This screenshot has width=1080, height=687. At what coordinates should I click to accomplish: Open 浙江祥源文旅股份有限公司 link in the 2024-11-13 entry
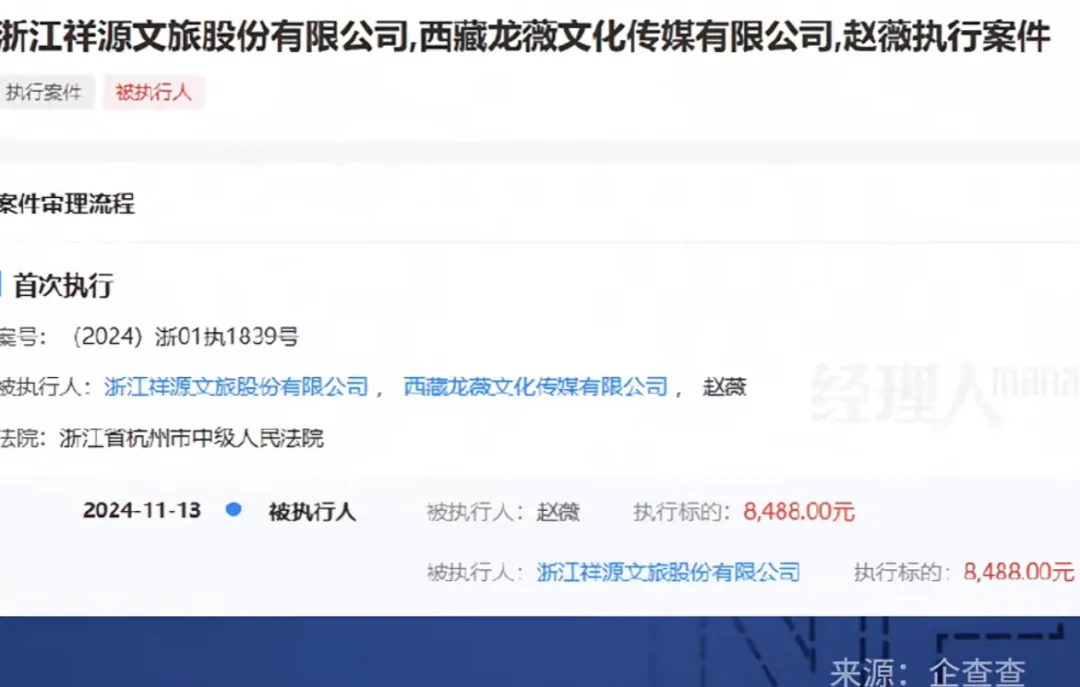click(x=668, y=572)
